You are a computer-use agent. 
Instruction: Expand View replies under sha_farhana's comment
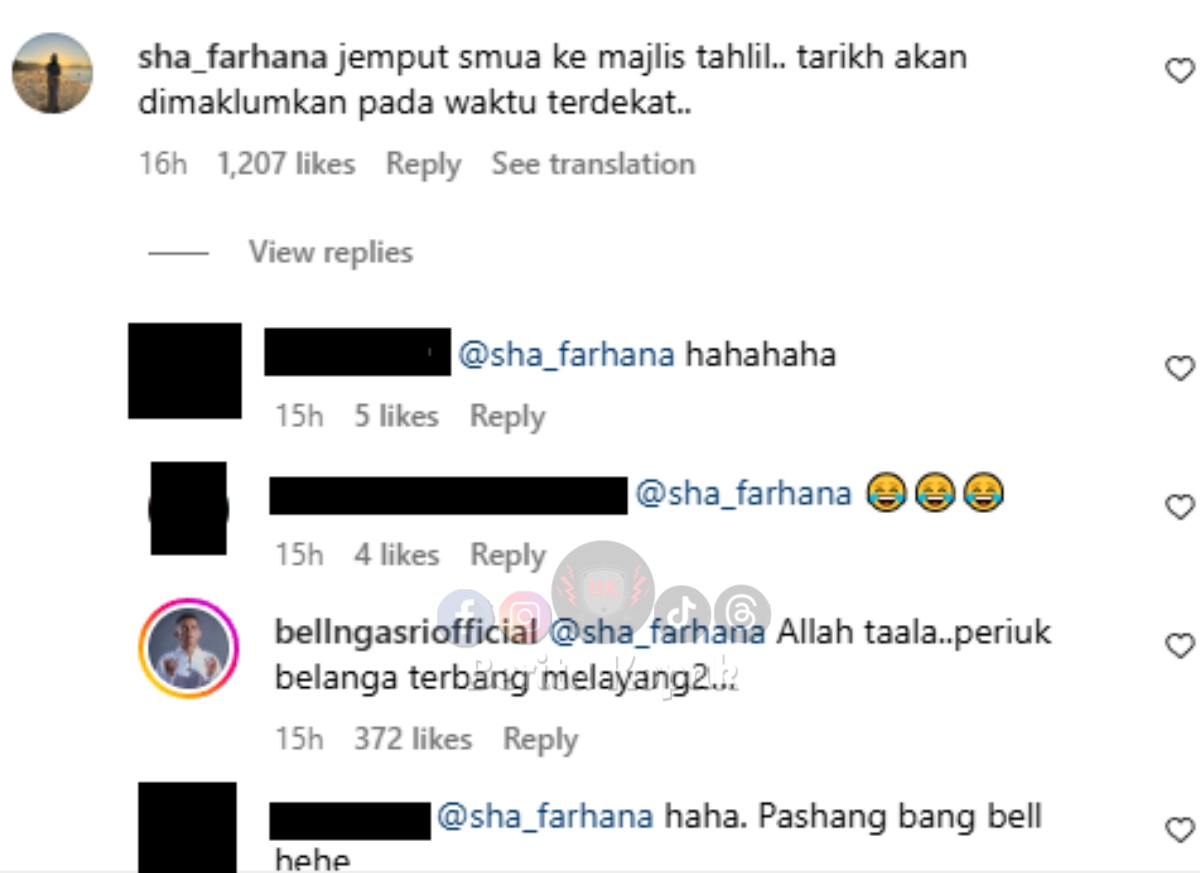330,252
